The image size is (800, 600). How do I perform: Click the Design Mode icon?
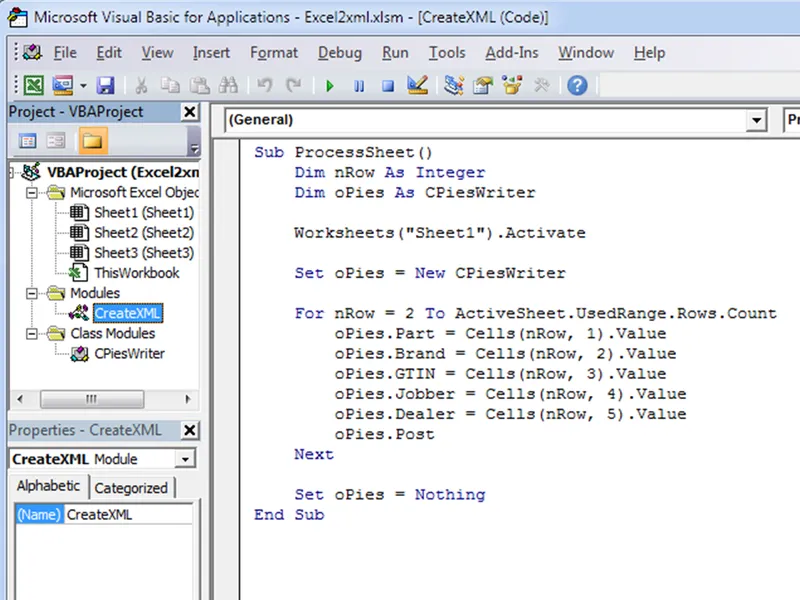pyautogui.click(x=416, y=86)
